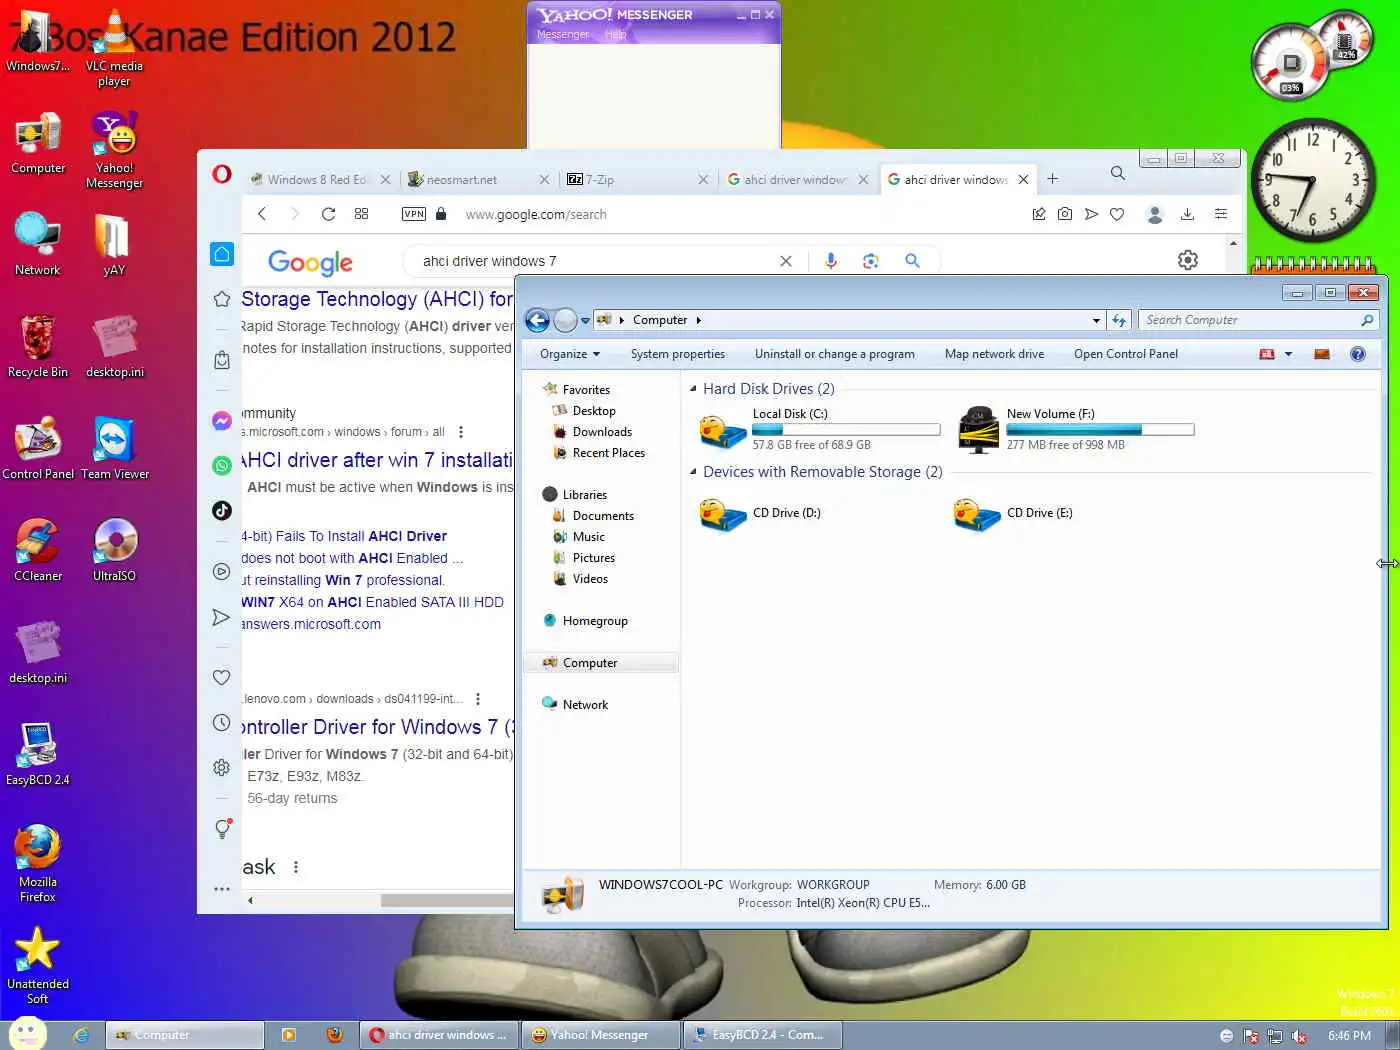This screenshot has width=1400, height=1050.
Task: Open Opera downloads arrow icon
Action: 1187,214
